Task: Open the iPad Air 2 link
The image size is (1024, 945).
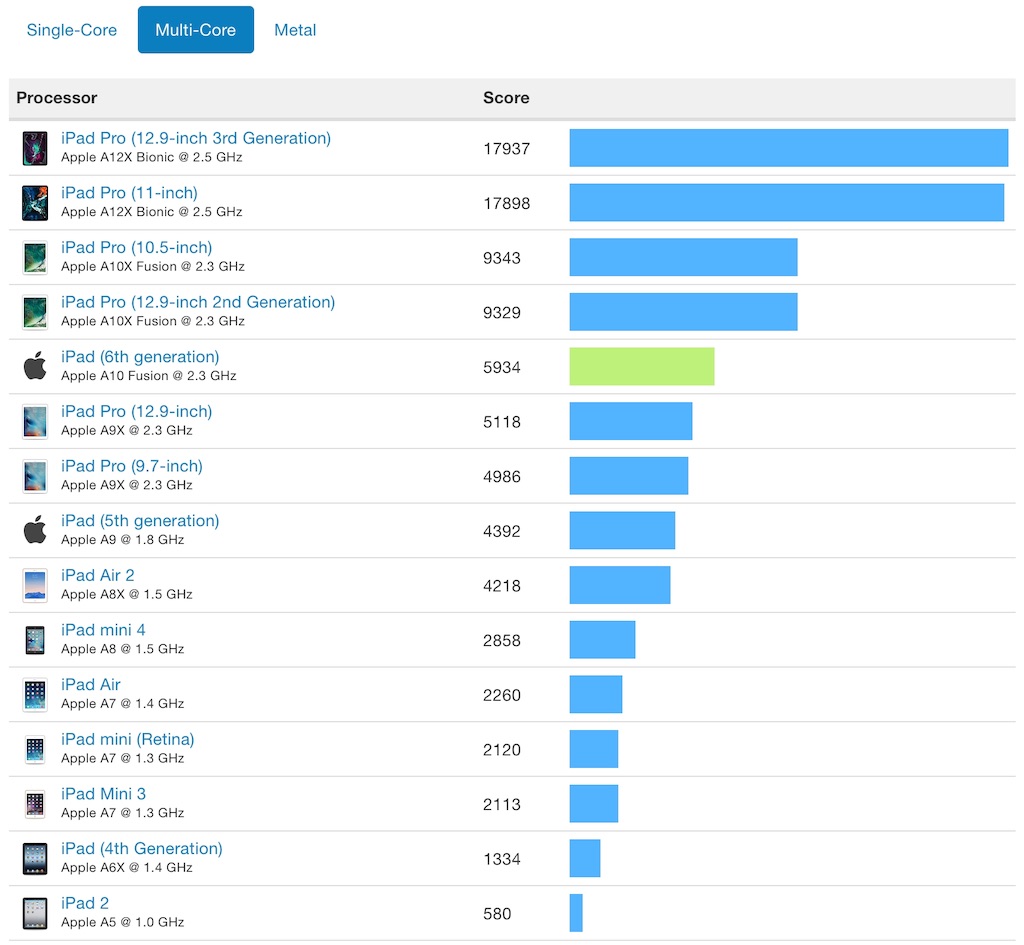Action: pyautogui.click(x=97, y=575)
